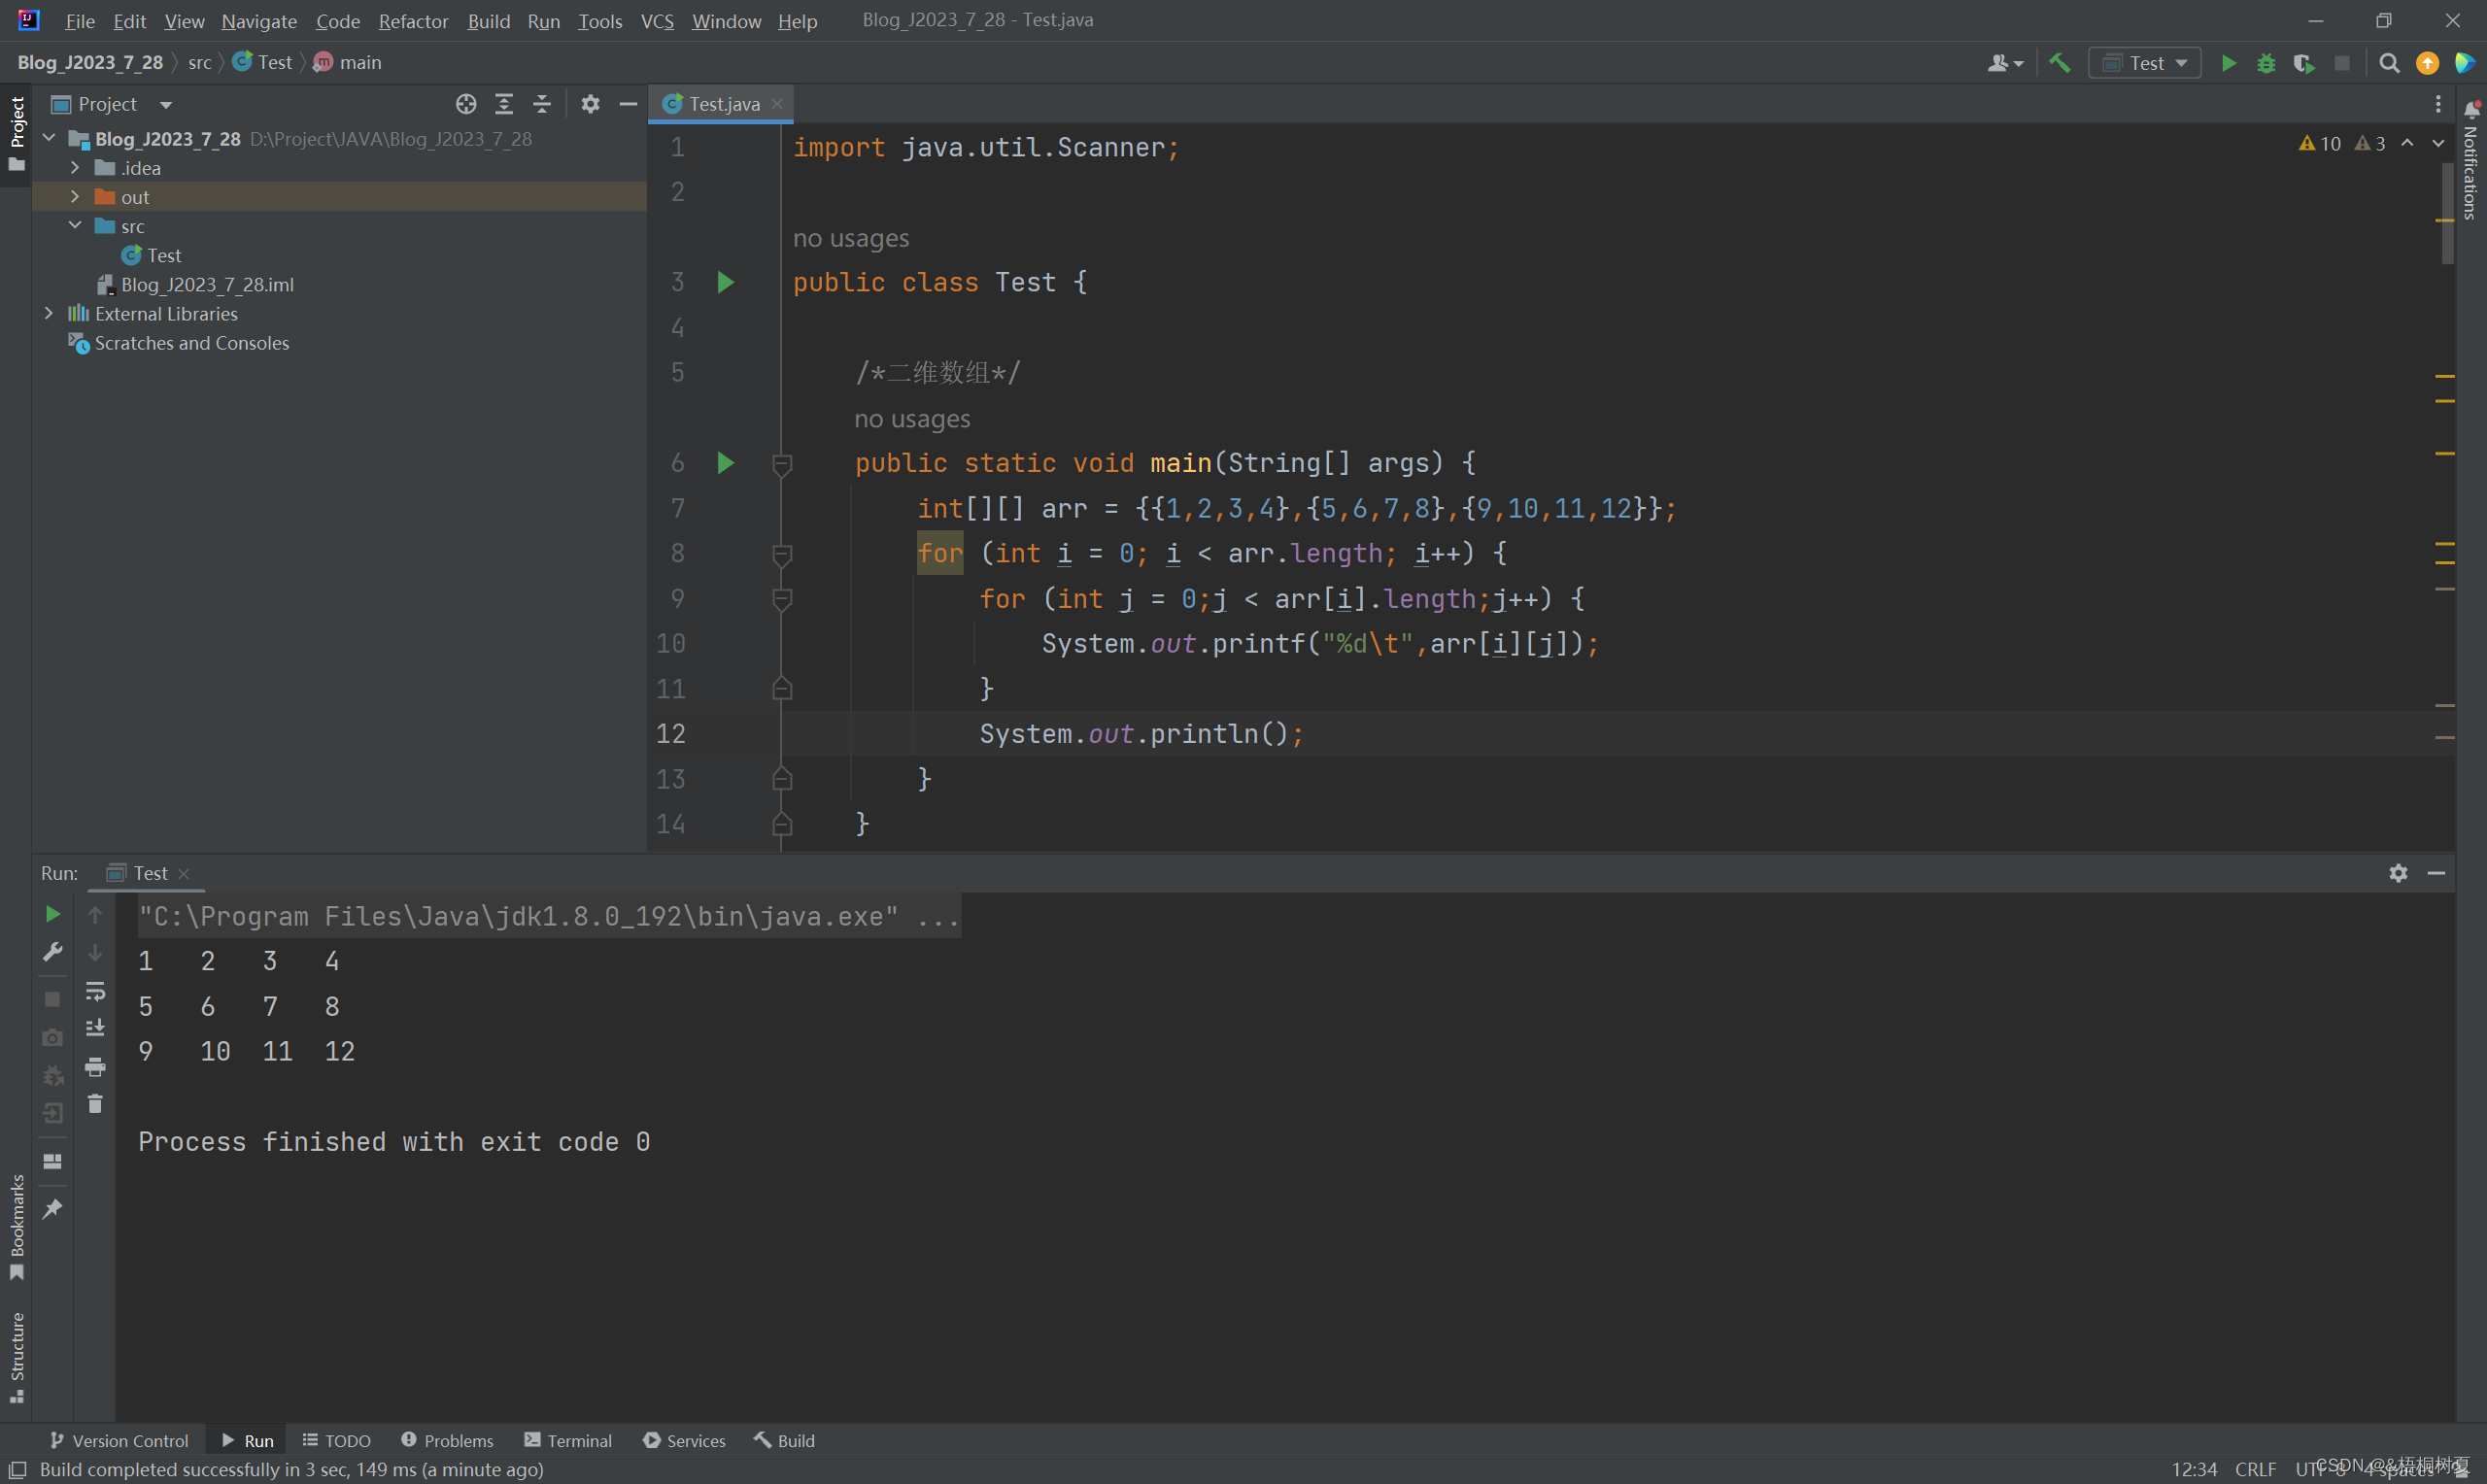Click the run gutter icon beside class Test

click(726, 282)
